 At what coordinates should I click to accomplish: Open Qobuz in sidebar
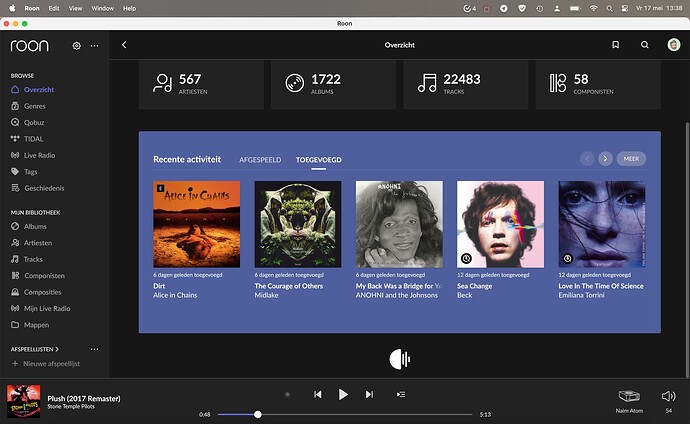[x=28, y=122]
